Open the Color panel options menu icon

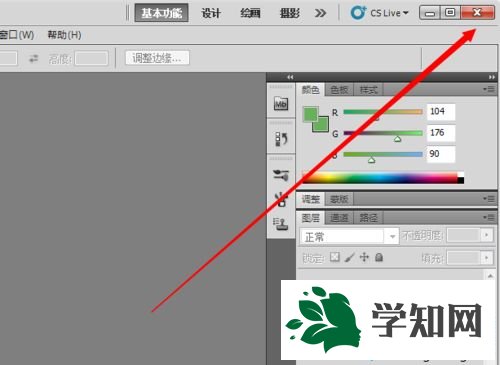point(489,89)
